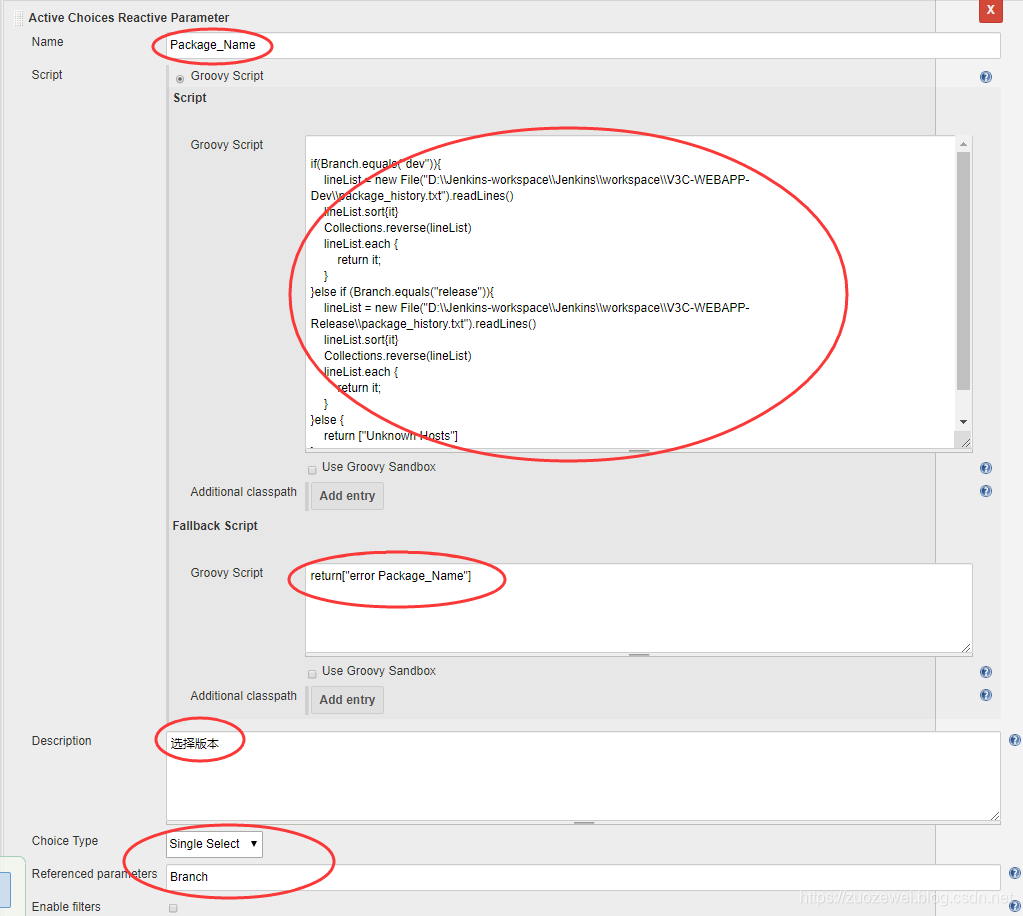The height and width of the screenshot is (916, 1023).
Task: Grab the fallback script textarea resize corner
Action: 966,647
